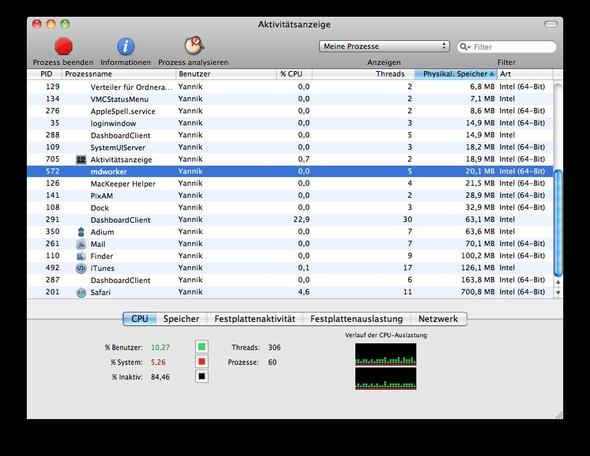The image size is (590, 456).
Task: Sort by Benutzer column header
Action: point(227,74)
